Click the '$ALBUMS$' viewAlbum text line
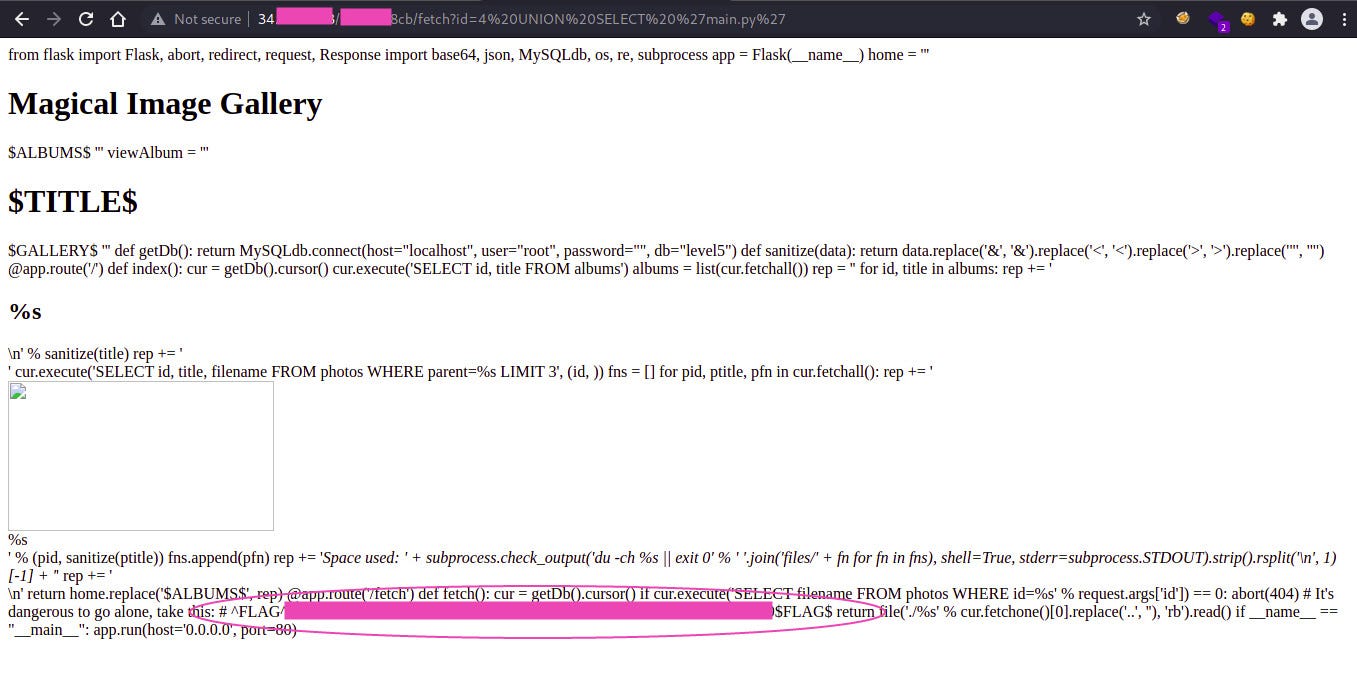Image resolution: width=1357 pixels, height=700 pixels. pyautogui.click(x=108, y=152)
